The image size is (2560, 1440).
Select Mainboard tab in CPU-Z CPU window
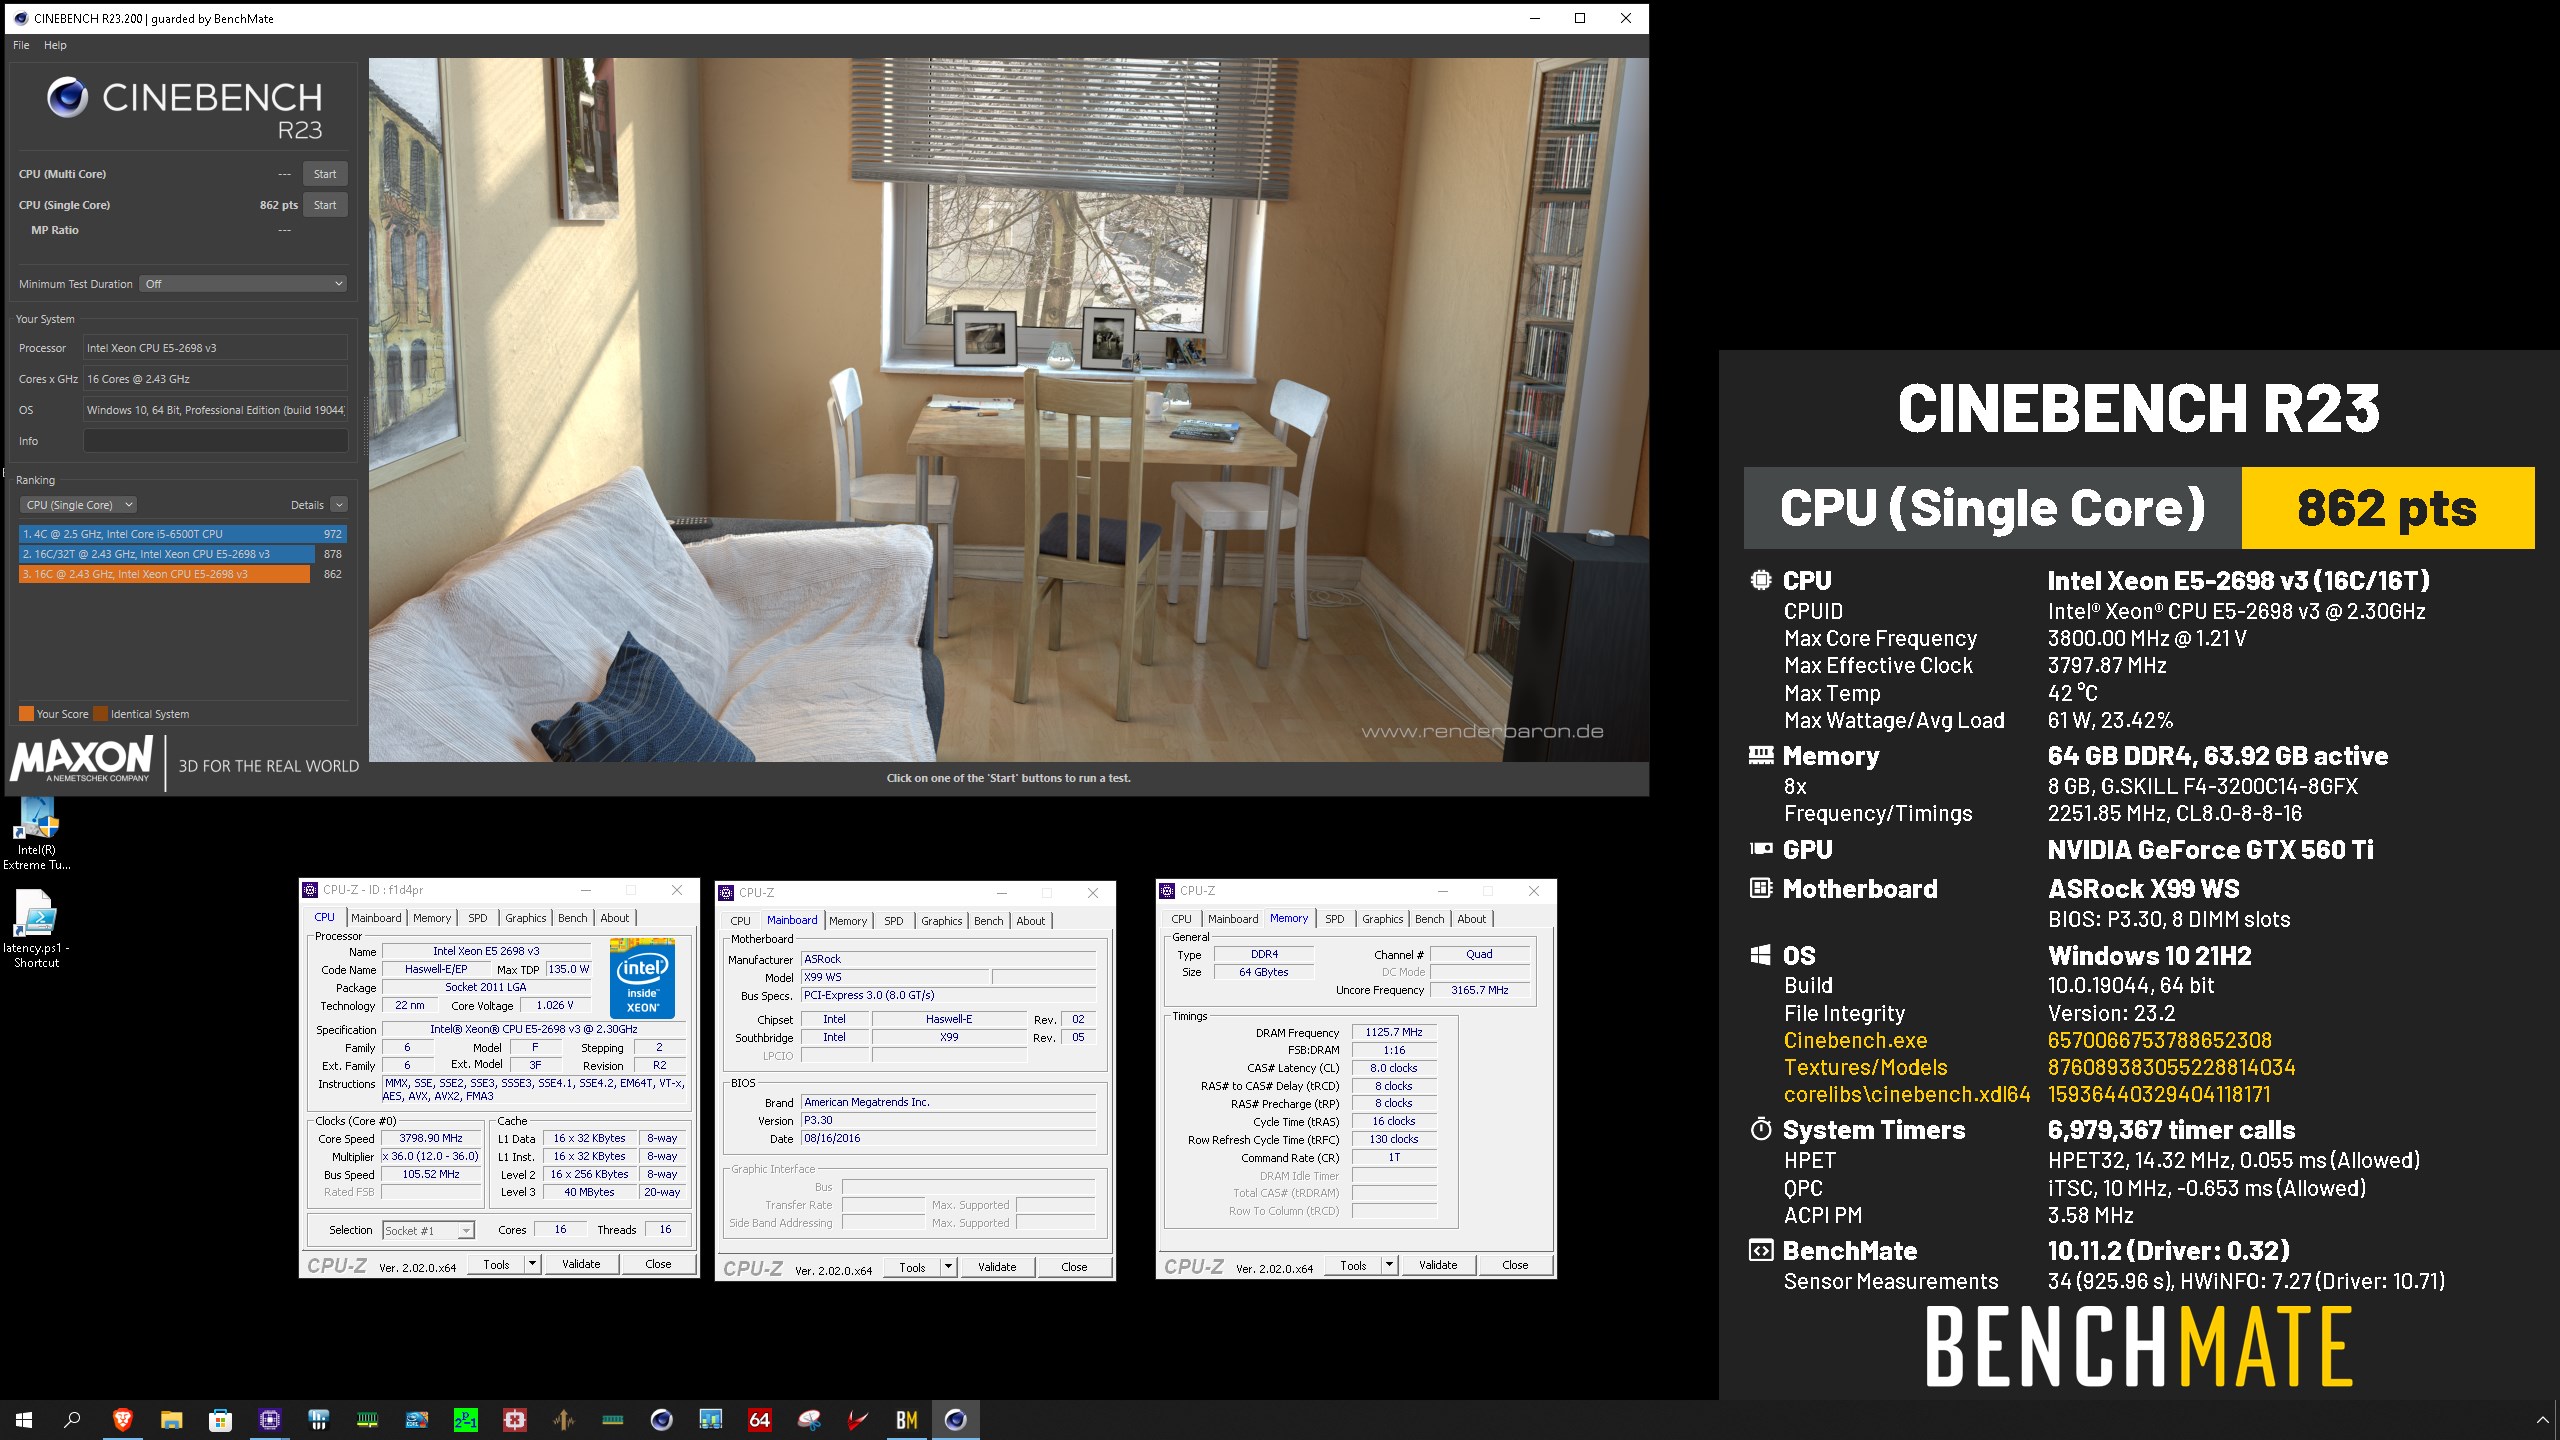pos(376,918)
